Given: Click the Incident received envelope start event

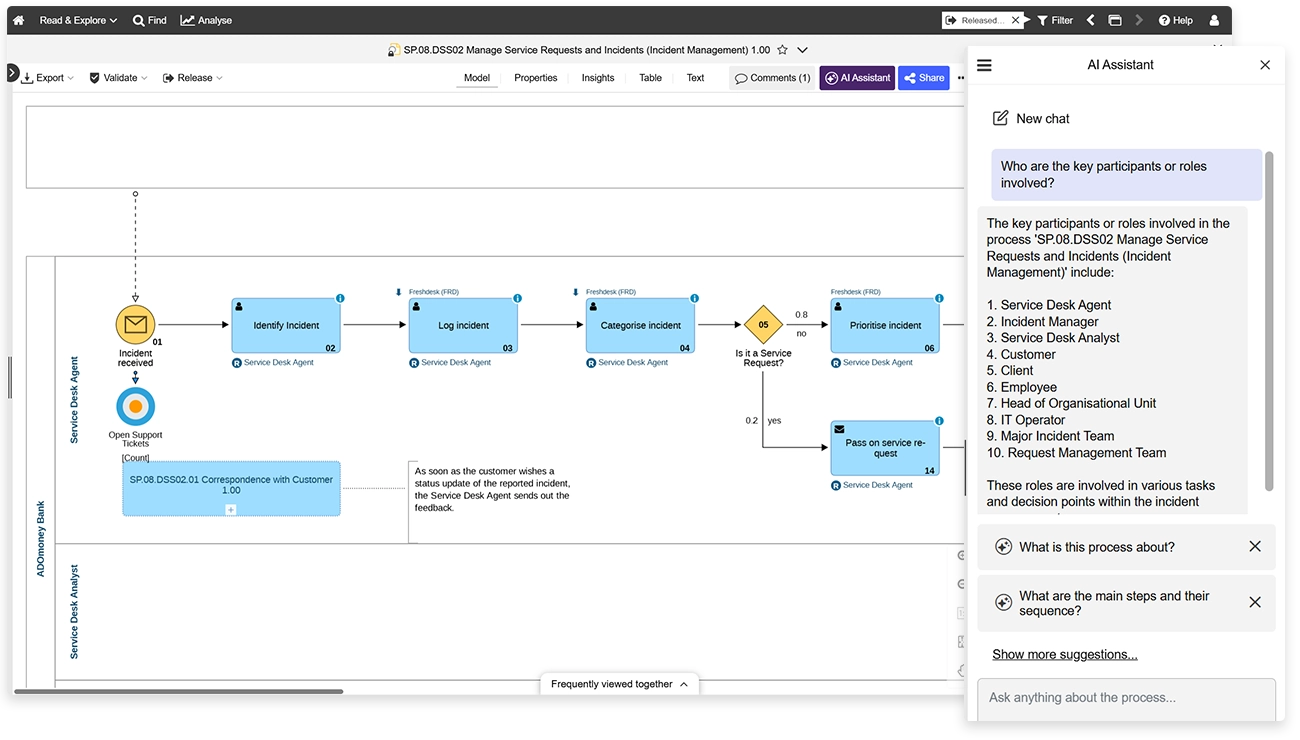Looking at the screenshot, I should coord(135,324).
